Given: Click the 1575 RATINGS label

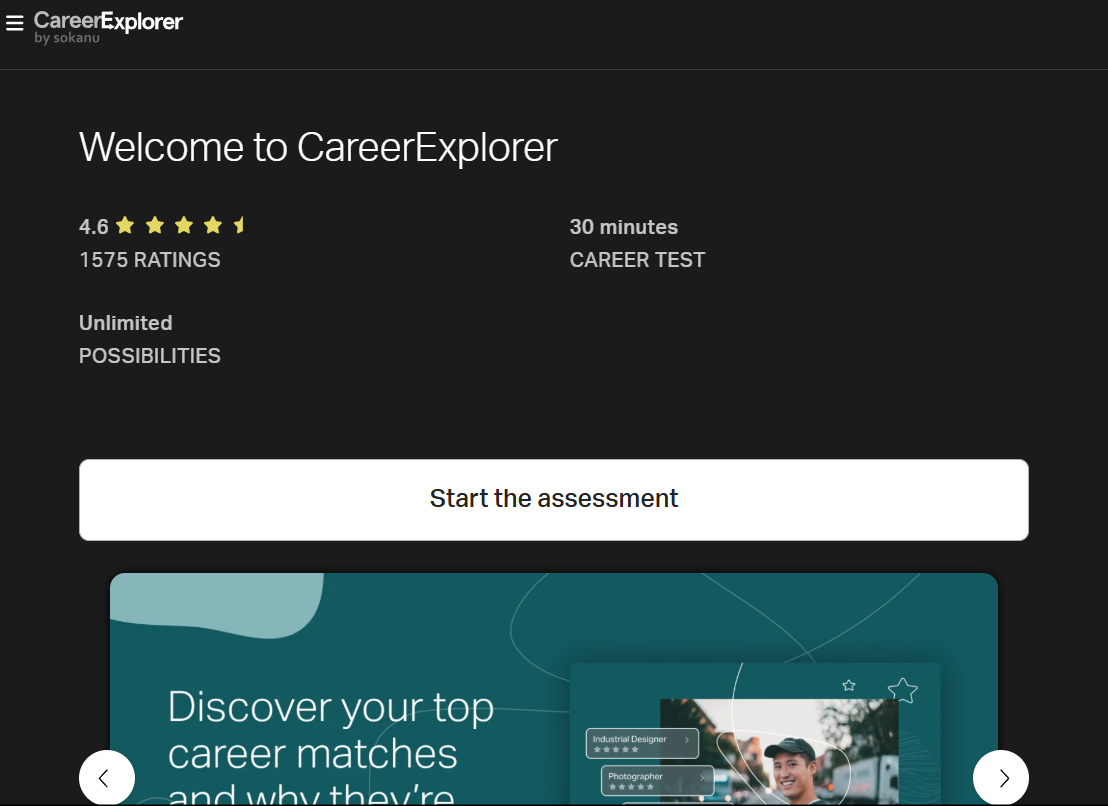Looking at the screenshot, I should pyautogui.click(x=150, y=260).
